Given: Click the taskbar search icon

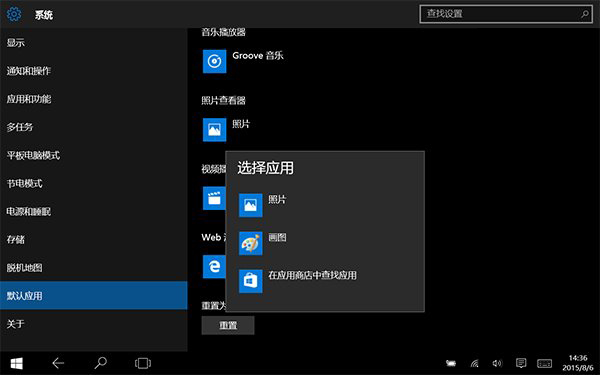Looking at the screenshot, I should tap(100, 363).
